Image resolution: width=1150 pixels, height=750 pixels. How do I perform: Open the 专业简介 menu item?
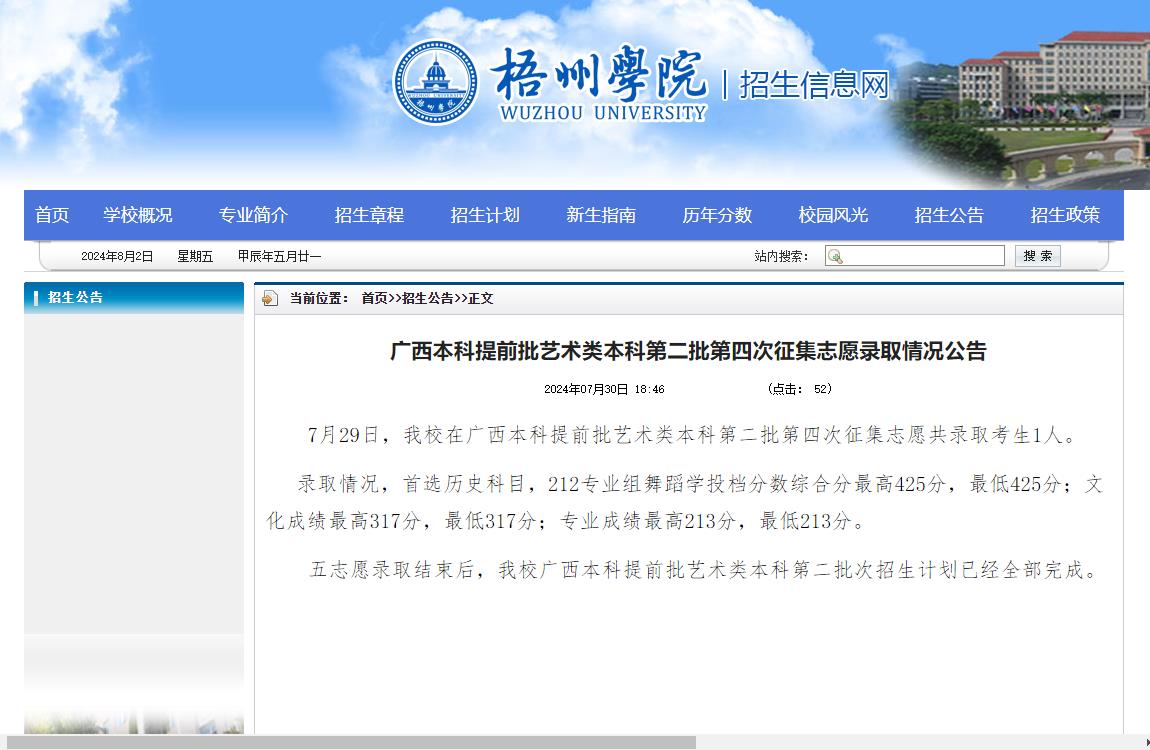(x=253, y=215)
